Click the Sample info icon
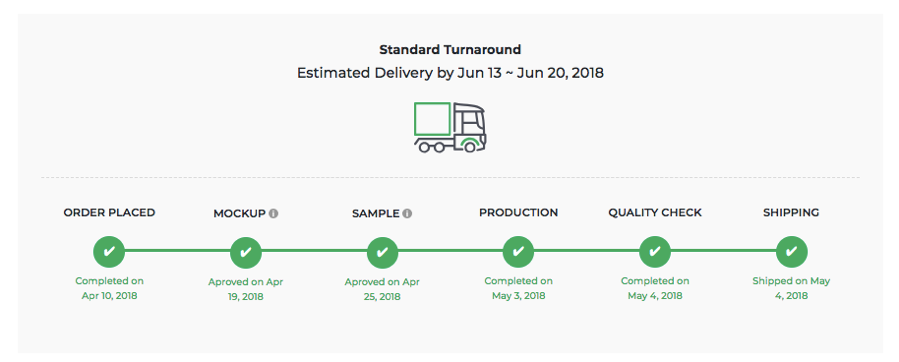899x362 pixels. [407, 213]
